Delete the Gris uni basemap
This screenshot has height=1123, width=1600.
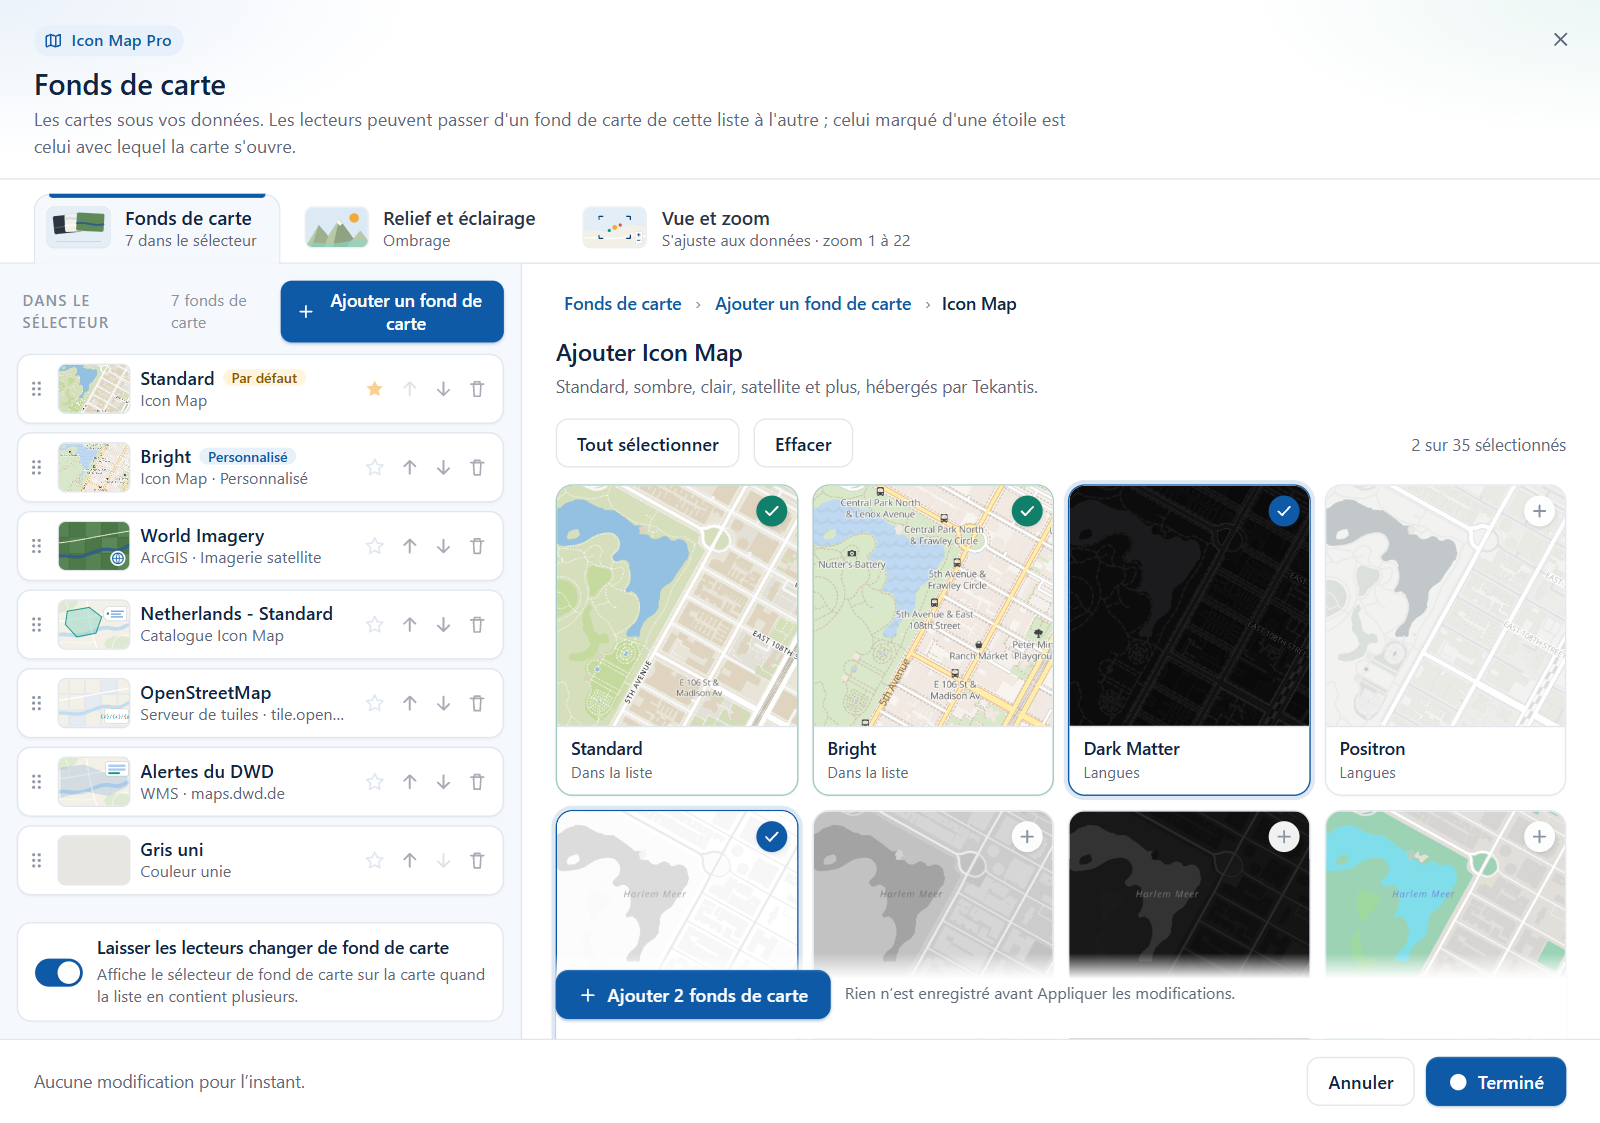coord(477,860)
